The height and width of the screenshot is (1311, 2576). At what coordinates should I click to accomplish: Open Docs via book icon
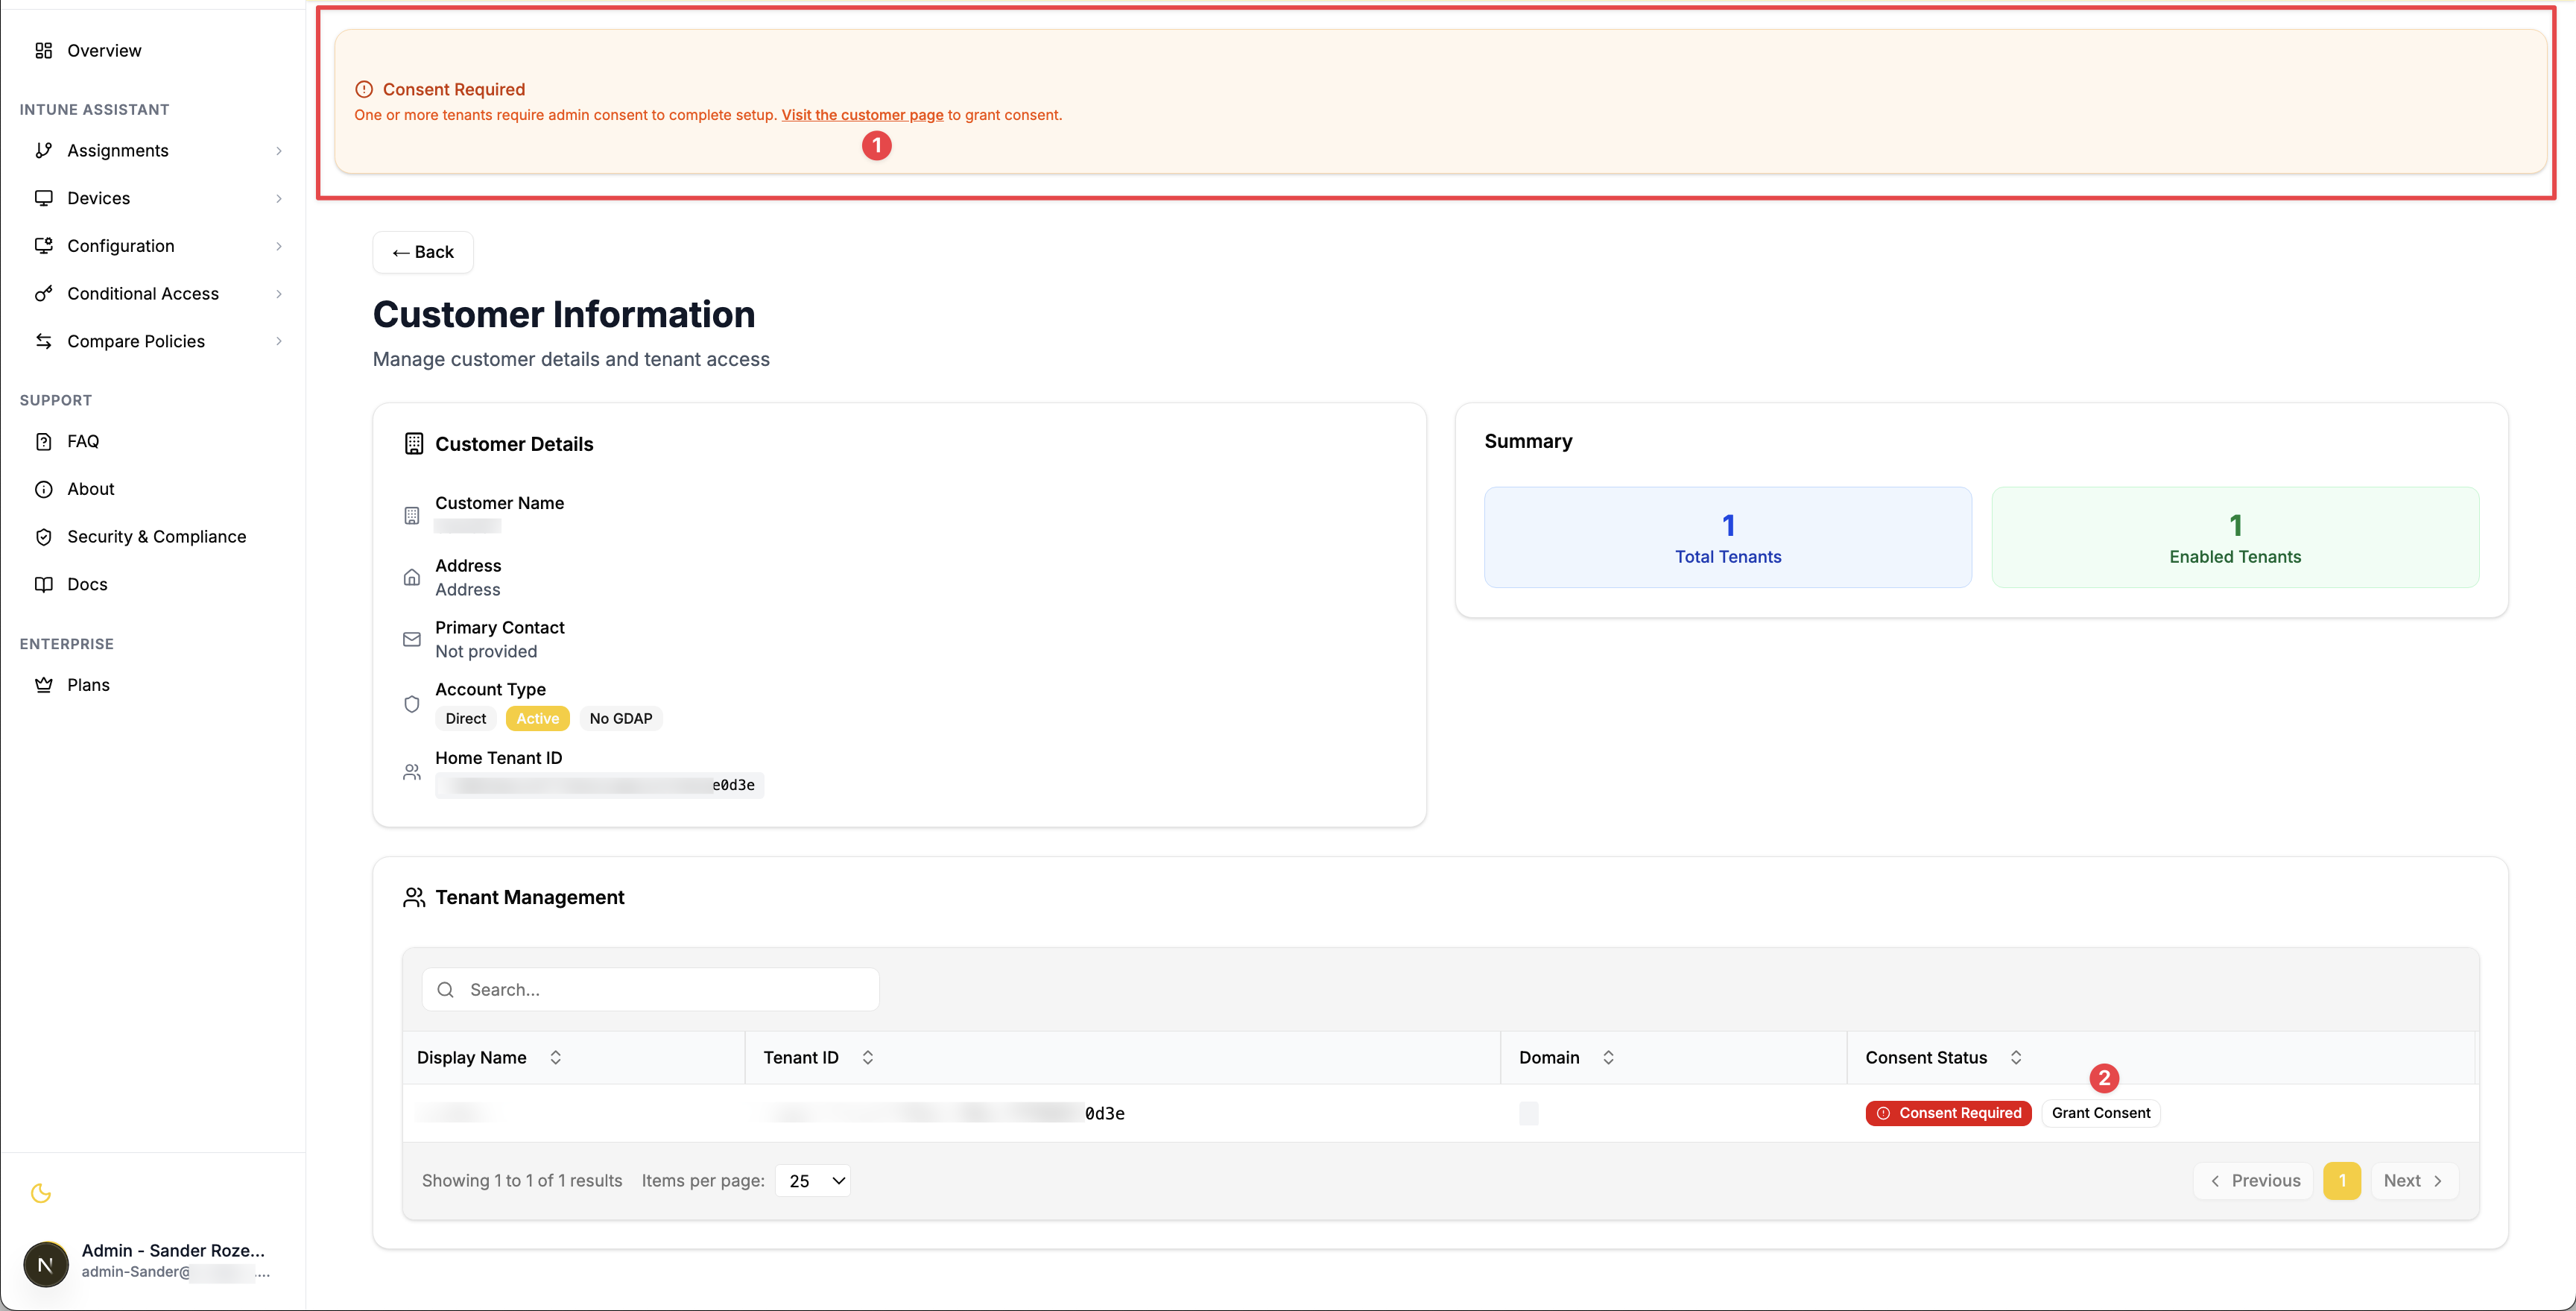[43, 584]
